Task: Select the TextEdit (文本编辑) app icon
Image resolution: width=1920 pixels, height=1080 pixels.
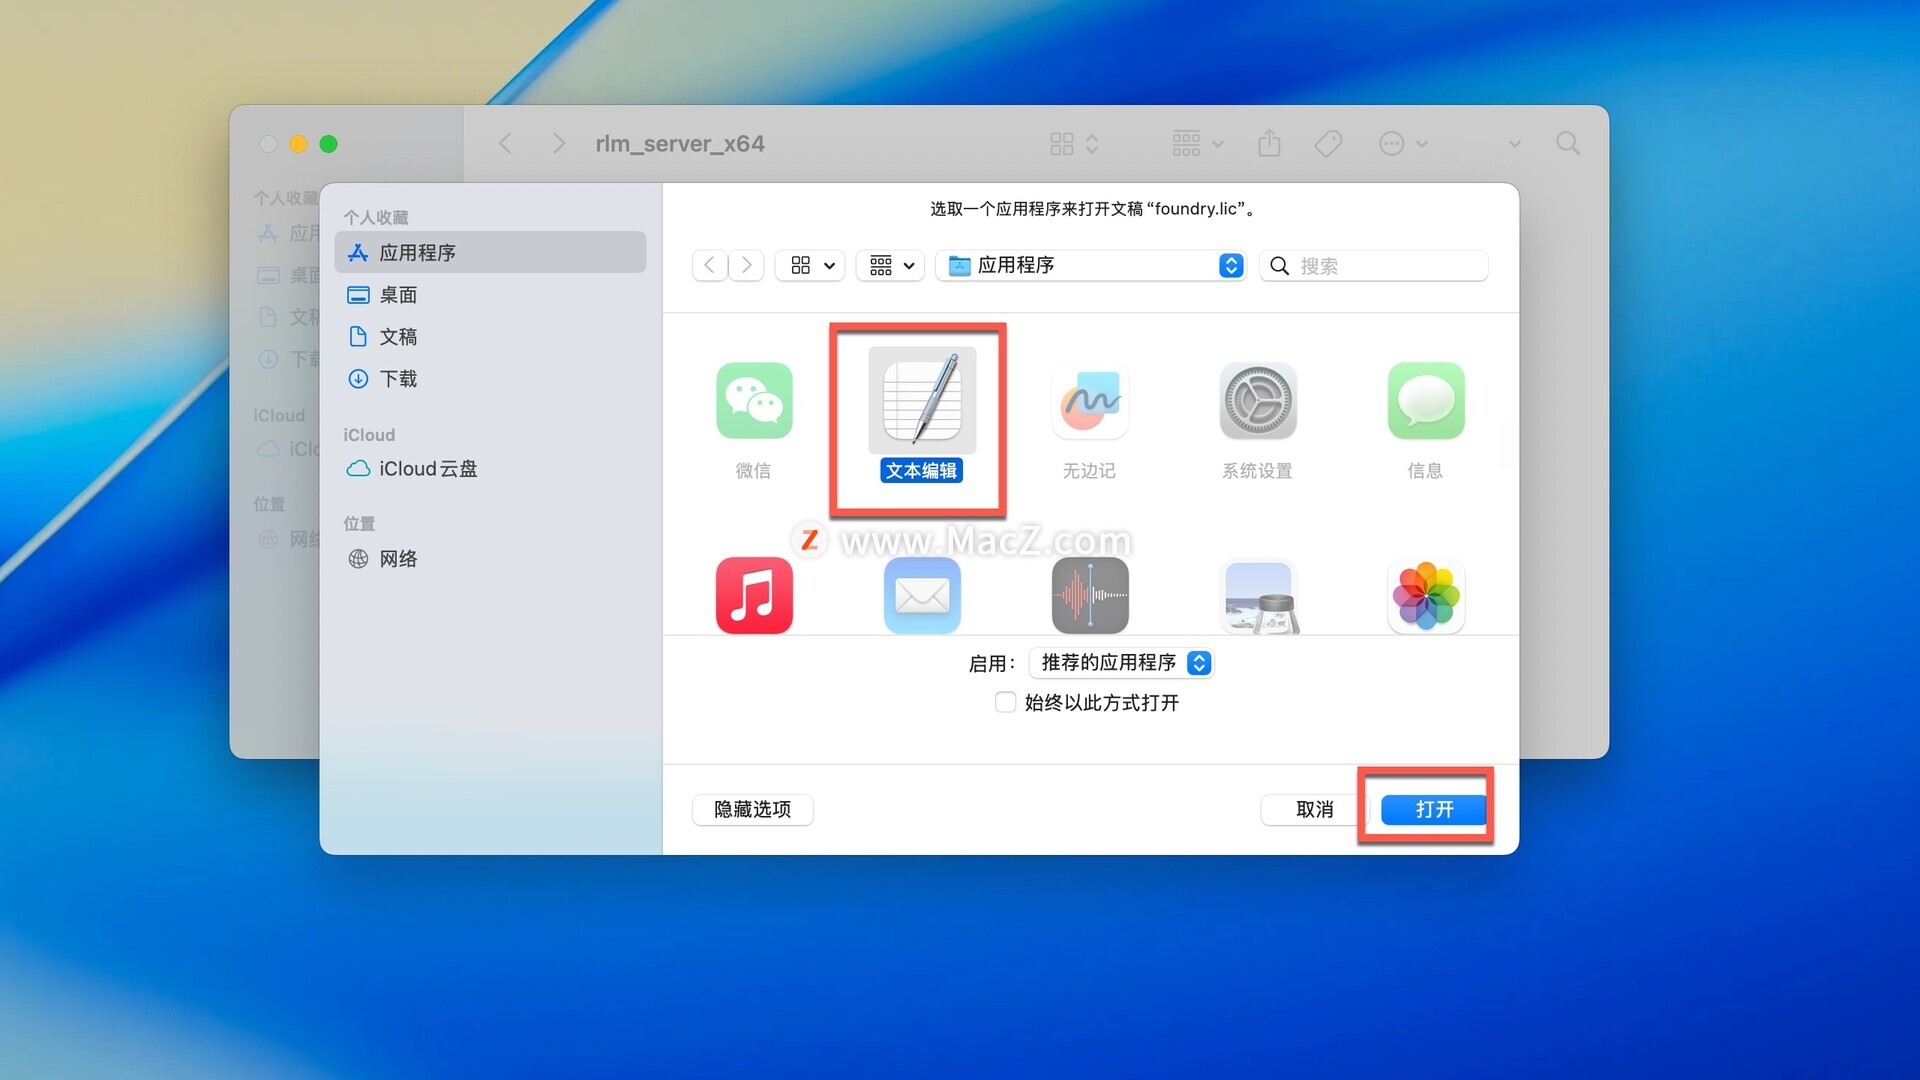Action: [x=922, y=401]
